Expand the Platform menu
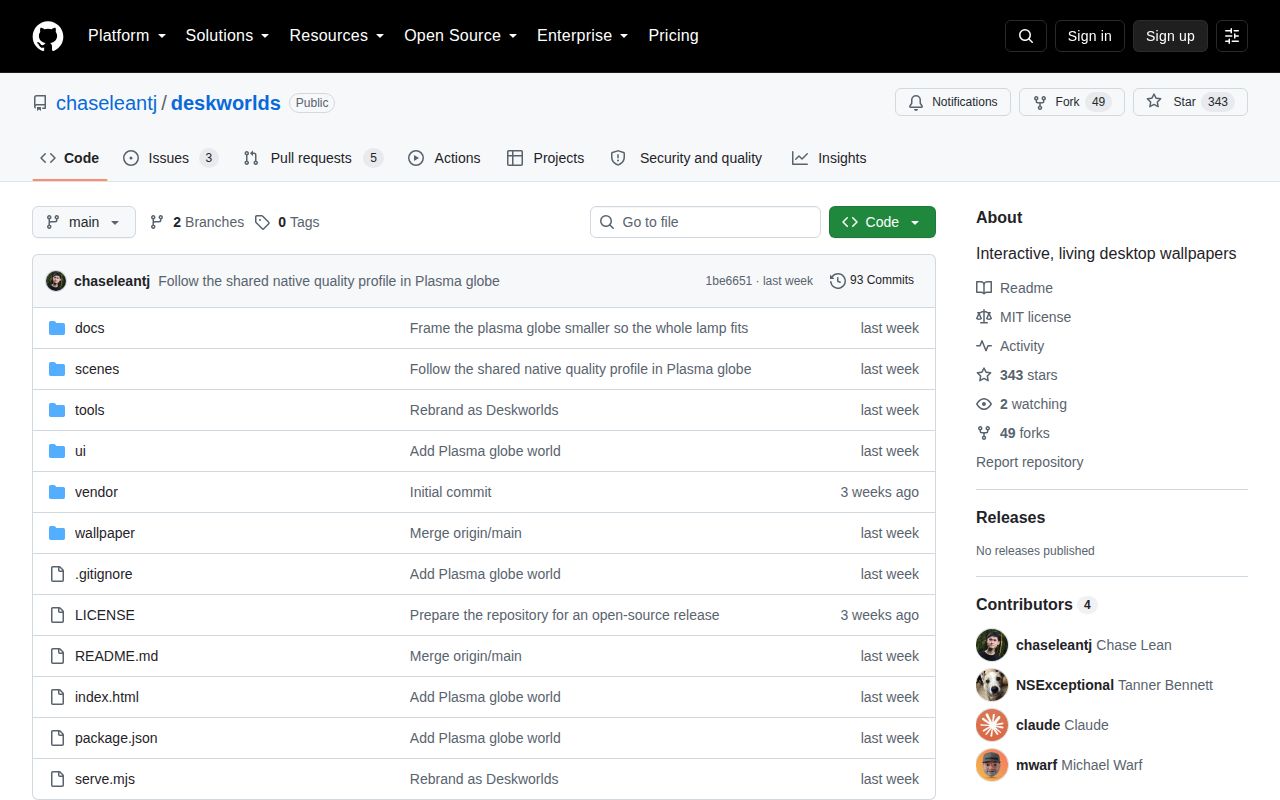Image resolution: width=1280 pixels, height=800 pixels. [x=127, y=36]
